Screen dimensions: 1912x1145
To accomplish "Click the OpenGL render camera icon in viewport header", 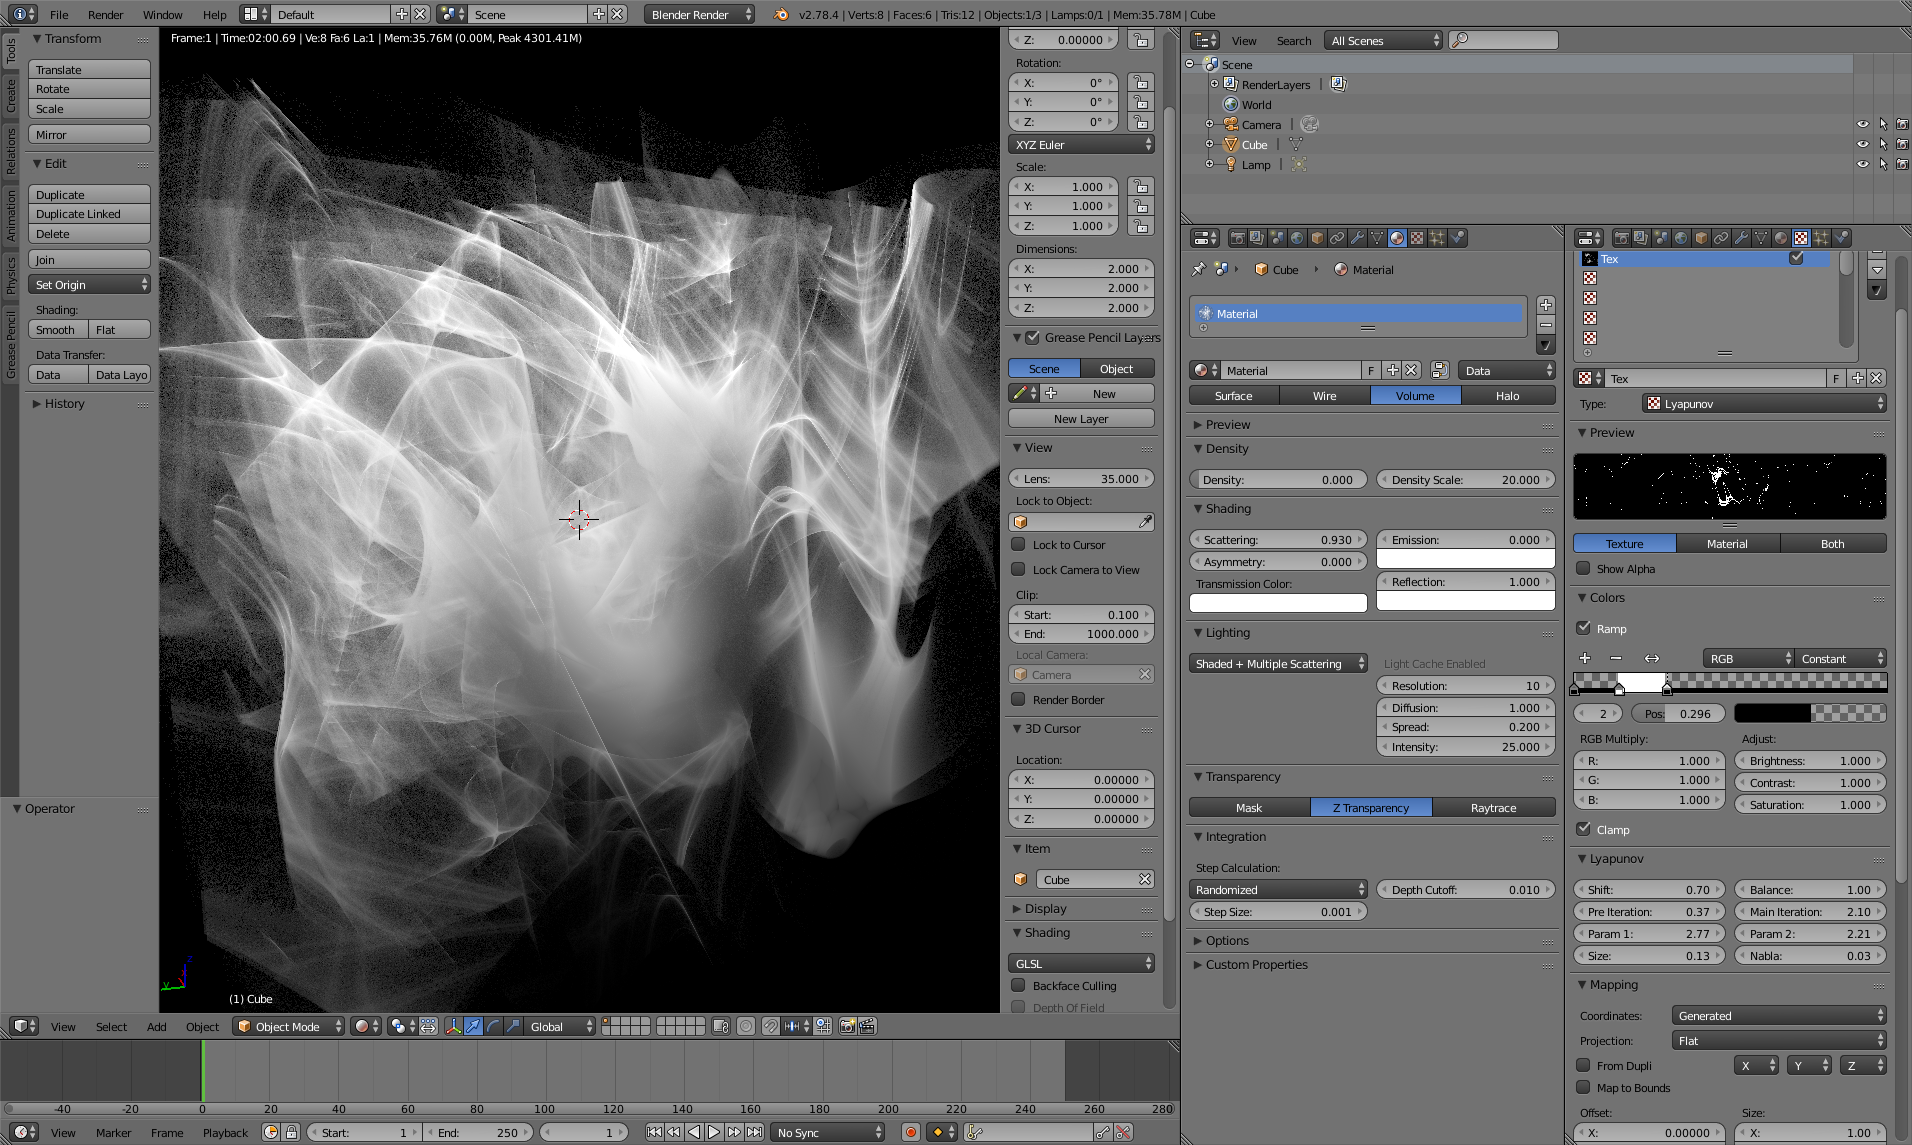I will [x=847, y=1026].
